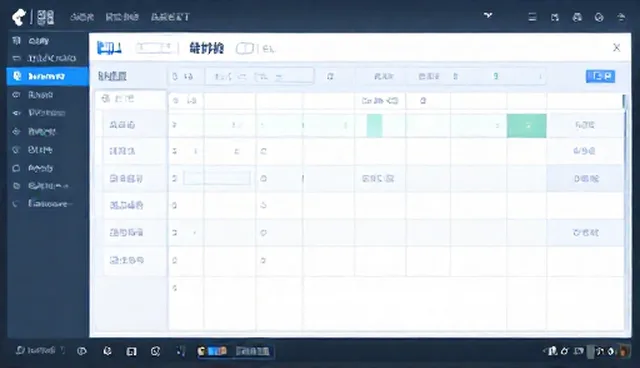
Task: Click the last item of the left sidebar
Action: (43, 203)
